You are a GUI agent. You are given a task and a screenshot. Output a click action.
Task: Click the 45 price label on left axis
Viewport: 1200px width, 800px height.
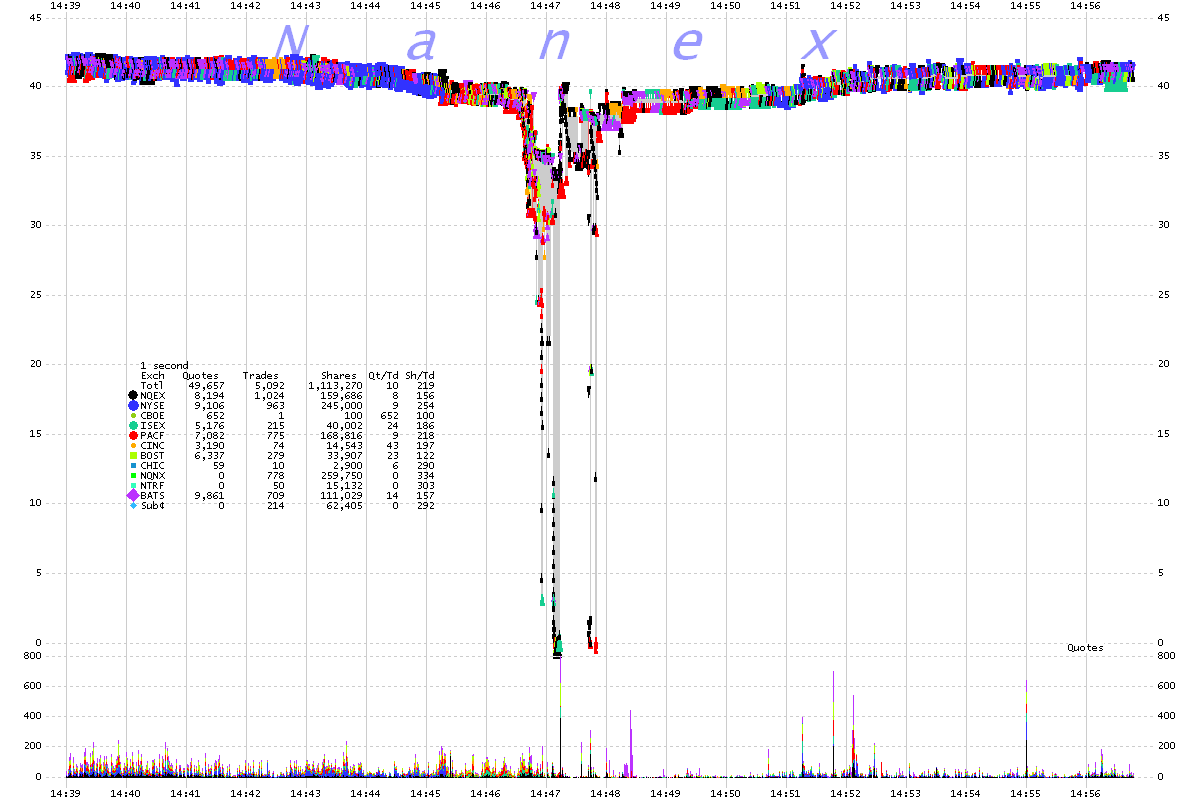pyautogui.click(x=34, y=17)
